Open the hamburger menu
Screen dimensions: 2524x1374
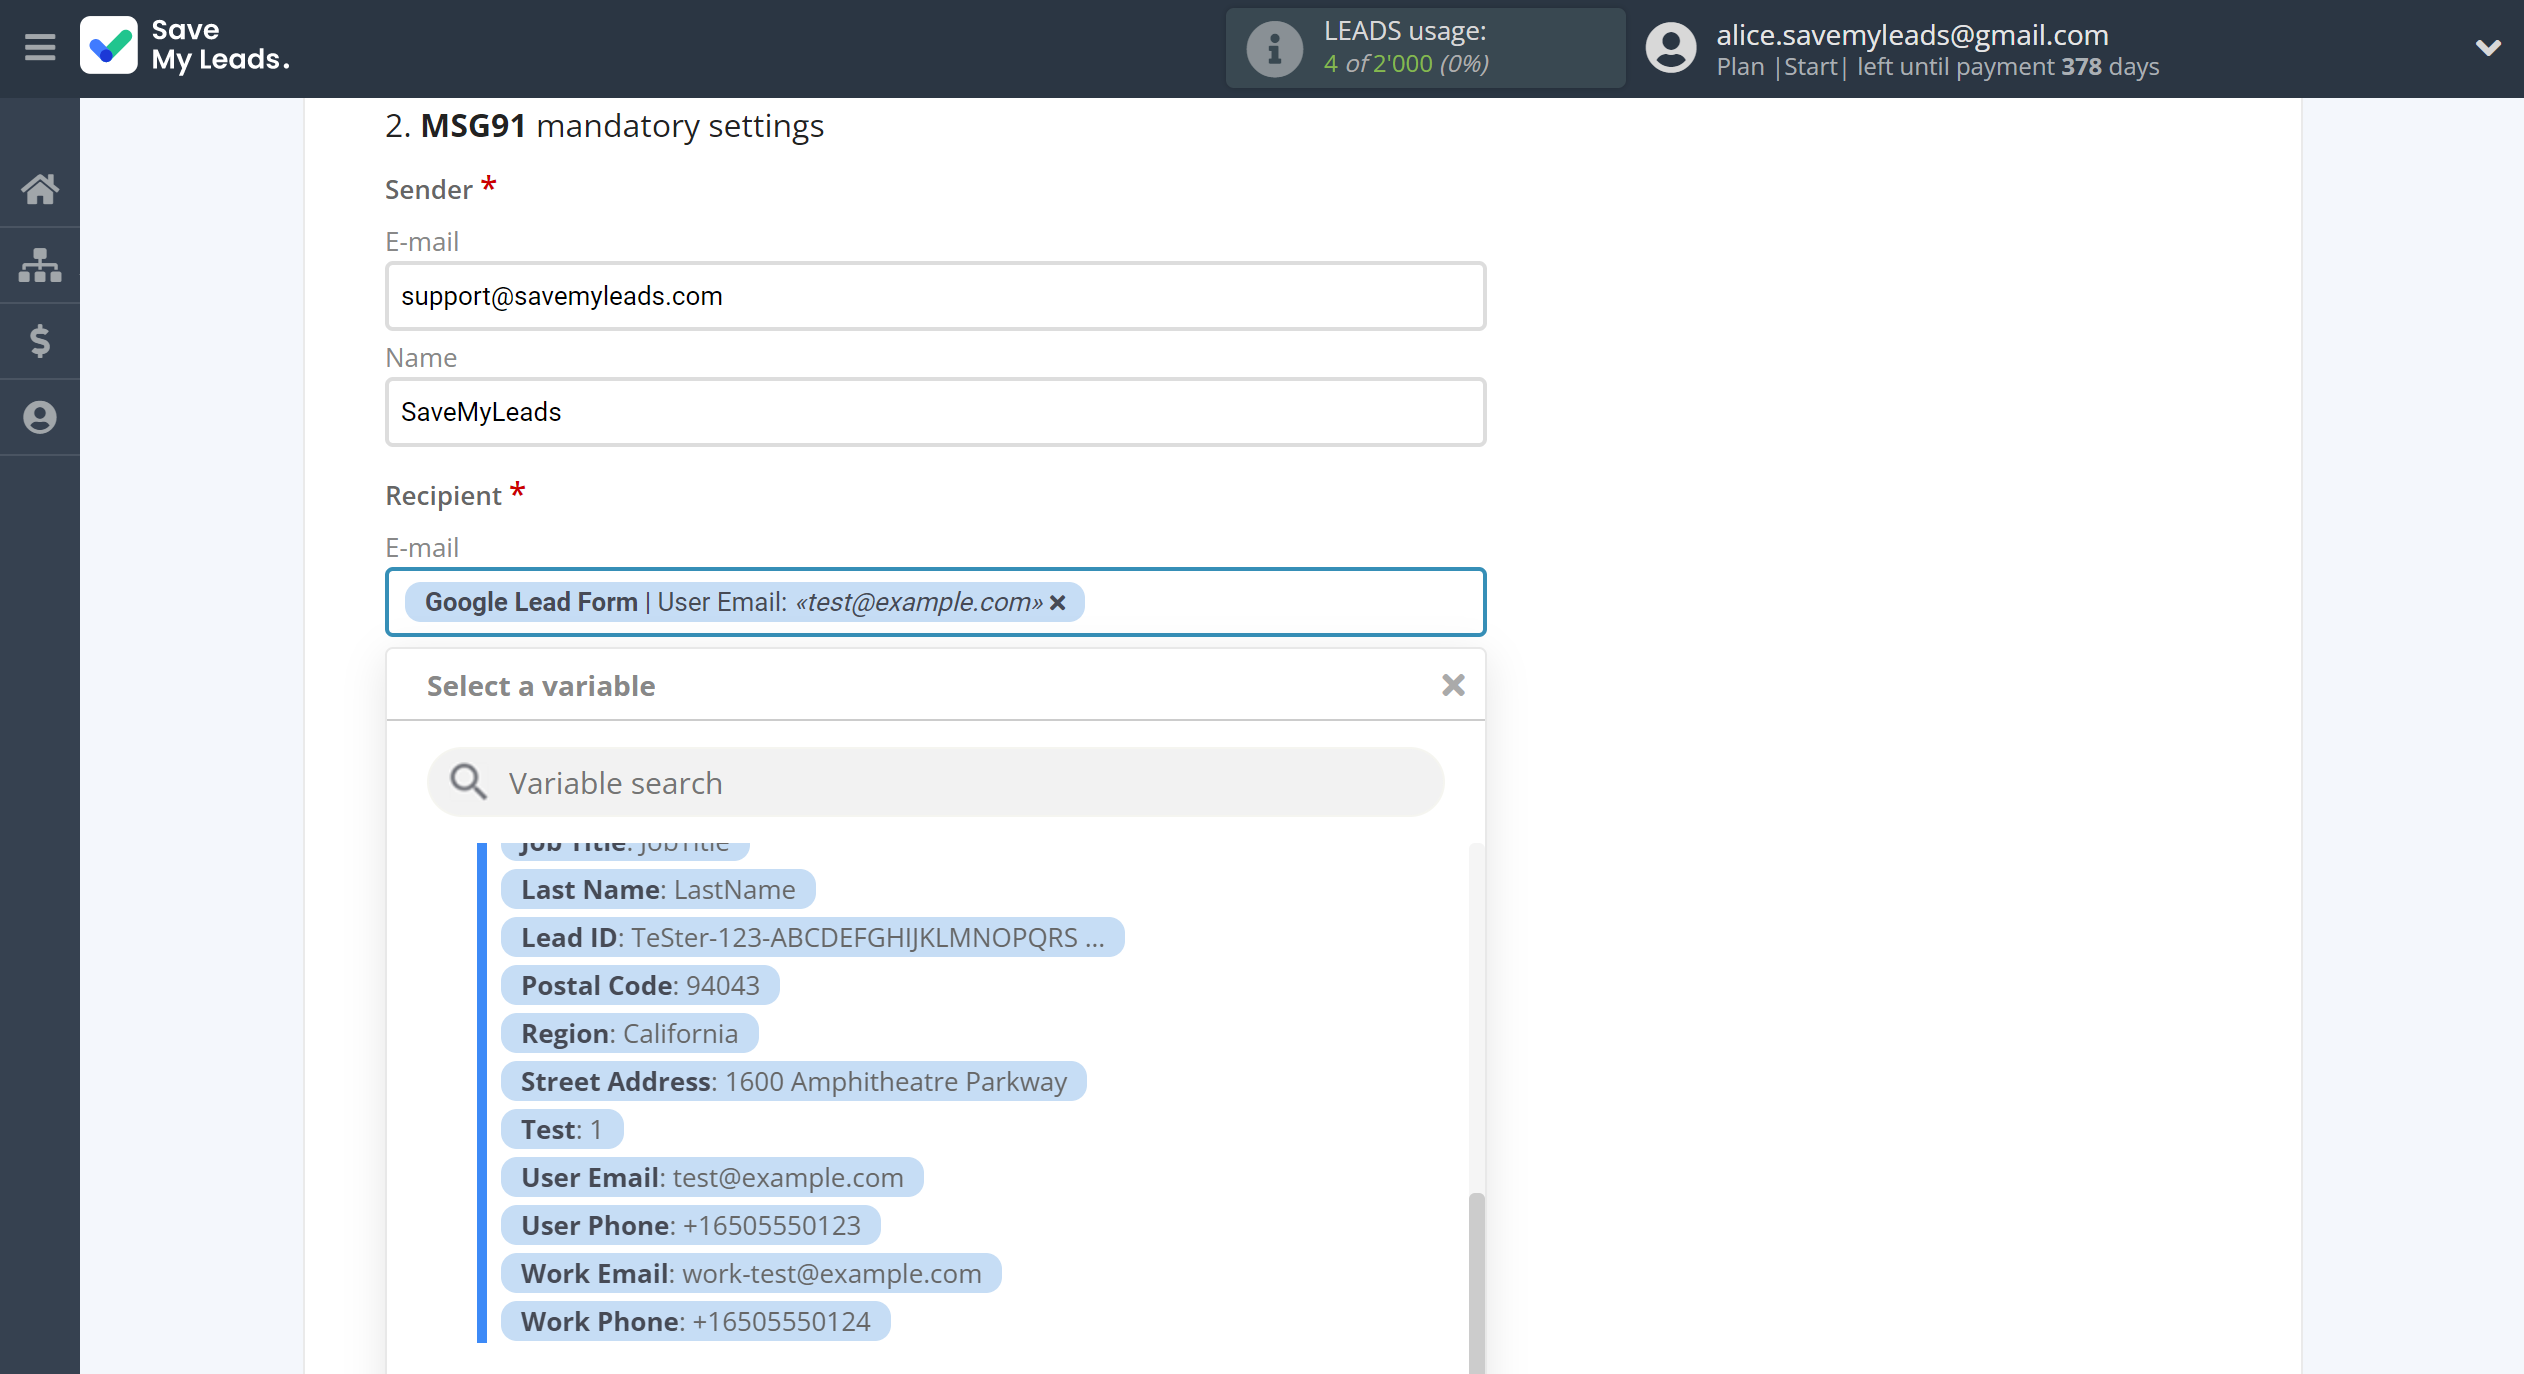[x=40, y=47]
